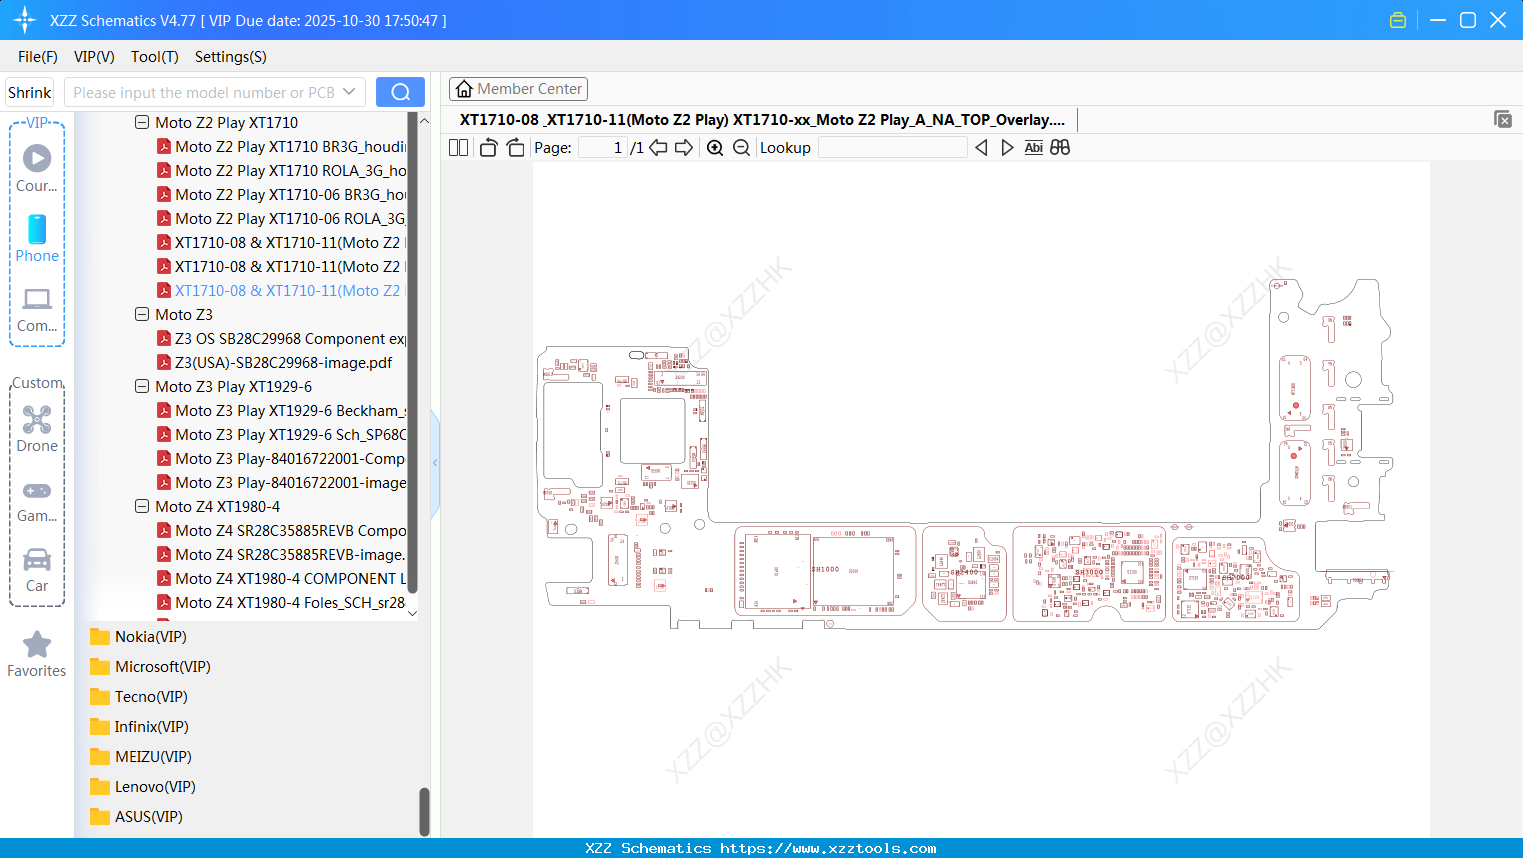
Task: Toggle the Abi match-text option
Action: coord(1034,148)
